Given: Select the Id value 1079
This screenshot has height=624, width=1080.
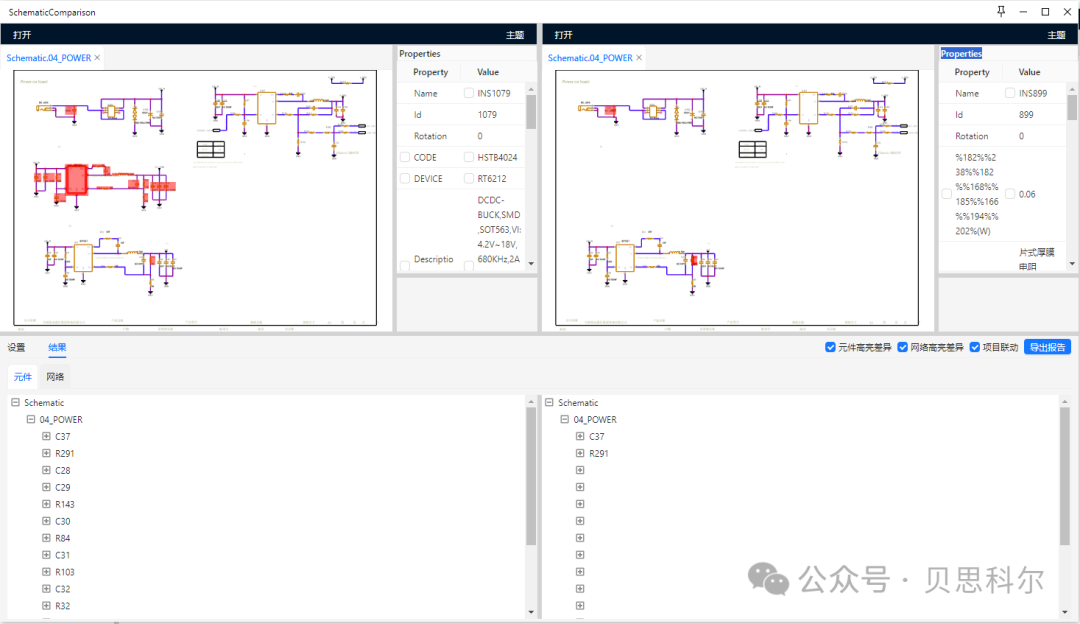Looking at the screenshot, I should pos(487,114).
